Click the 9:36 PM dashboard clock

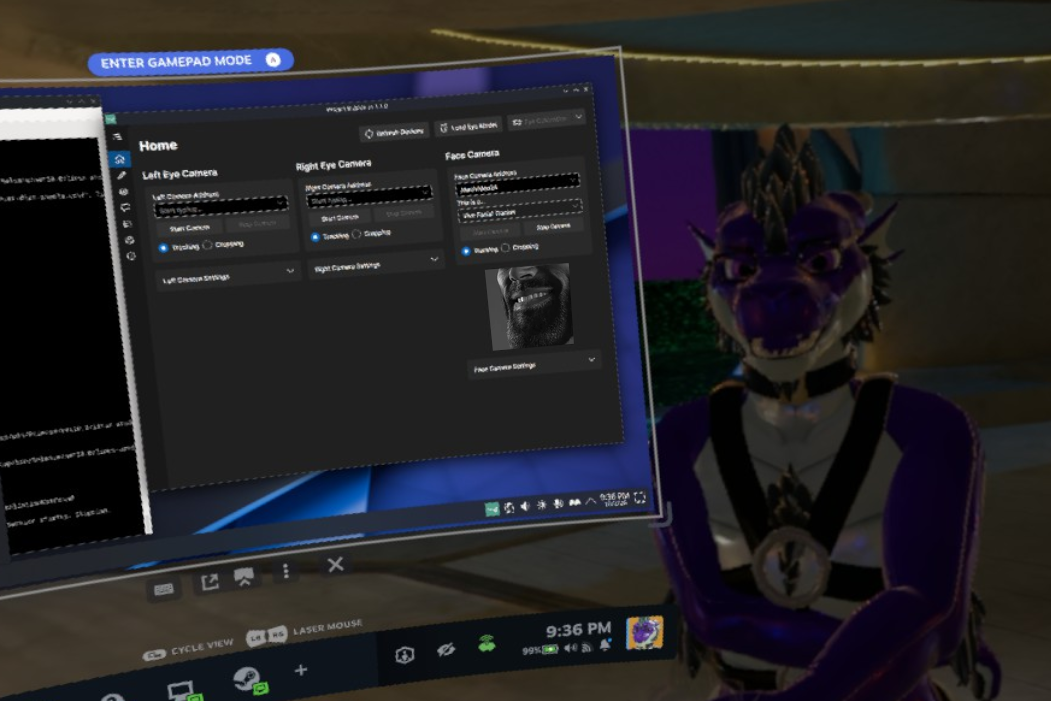[578, 630]
